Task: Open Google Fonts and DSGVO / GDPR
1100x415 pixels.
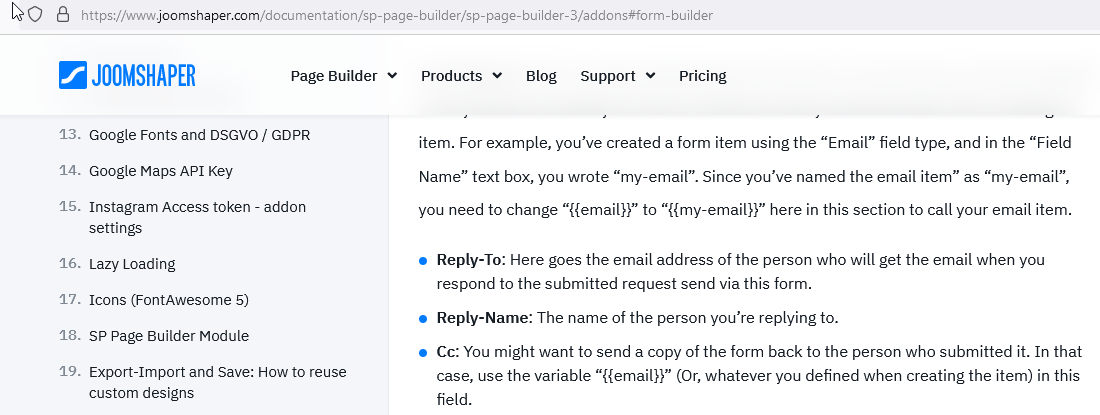Action: [x=199, y=134]
